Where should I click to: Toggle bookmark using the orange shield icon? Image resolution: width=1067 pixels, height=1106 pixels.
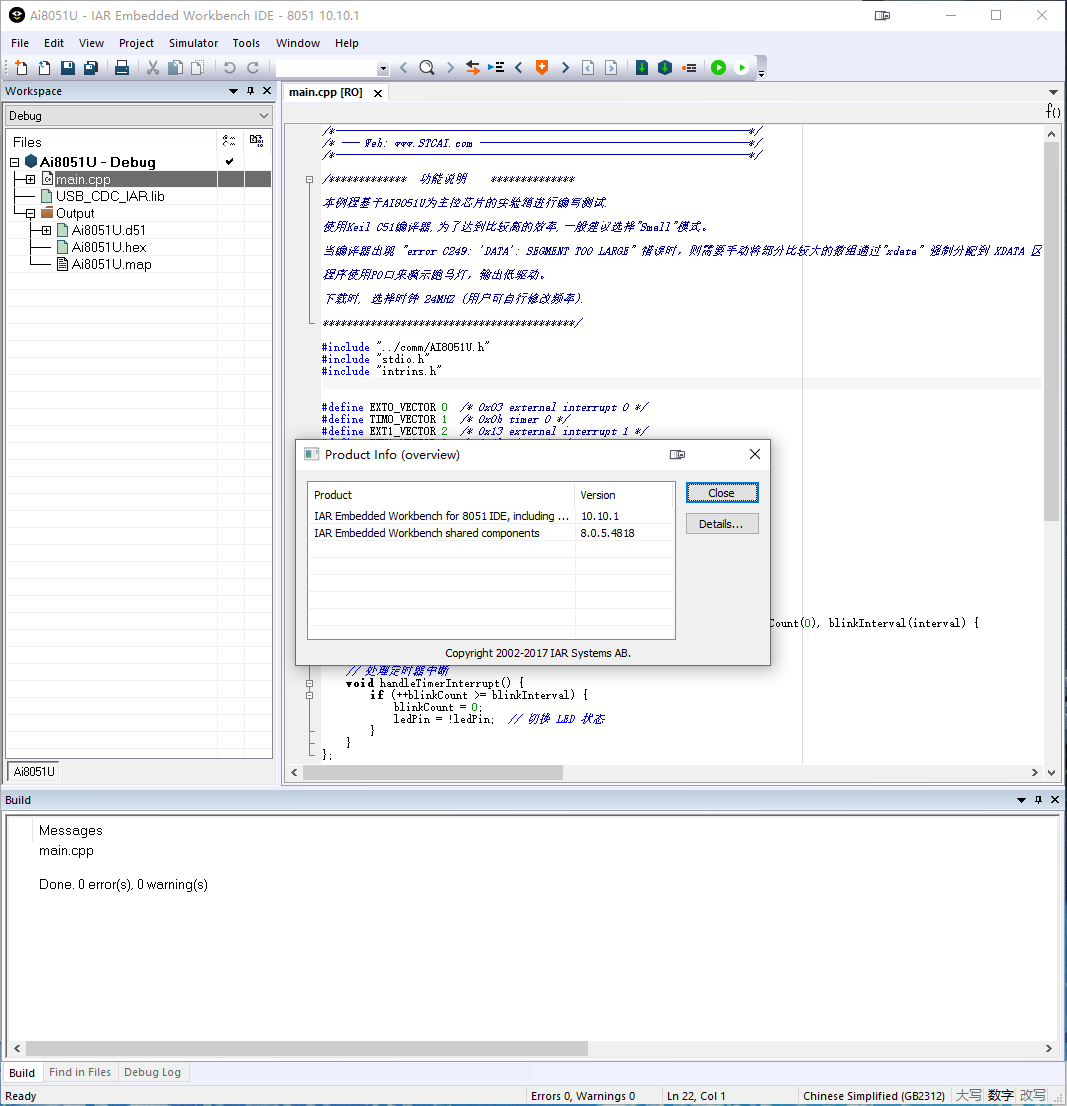pos(542,68)
